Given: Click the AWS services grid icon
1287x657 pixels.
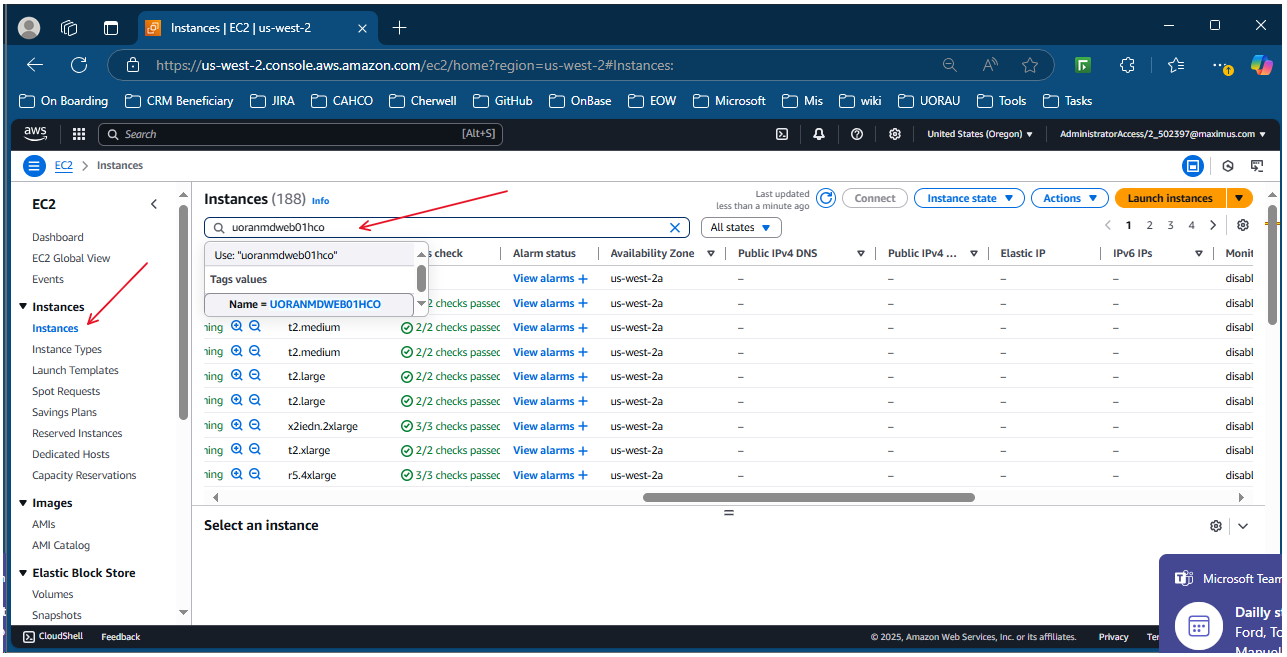Looking at the screenshot, I should 79,134.
